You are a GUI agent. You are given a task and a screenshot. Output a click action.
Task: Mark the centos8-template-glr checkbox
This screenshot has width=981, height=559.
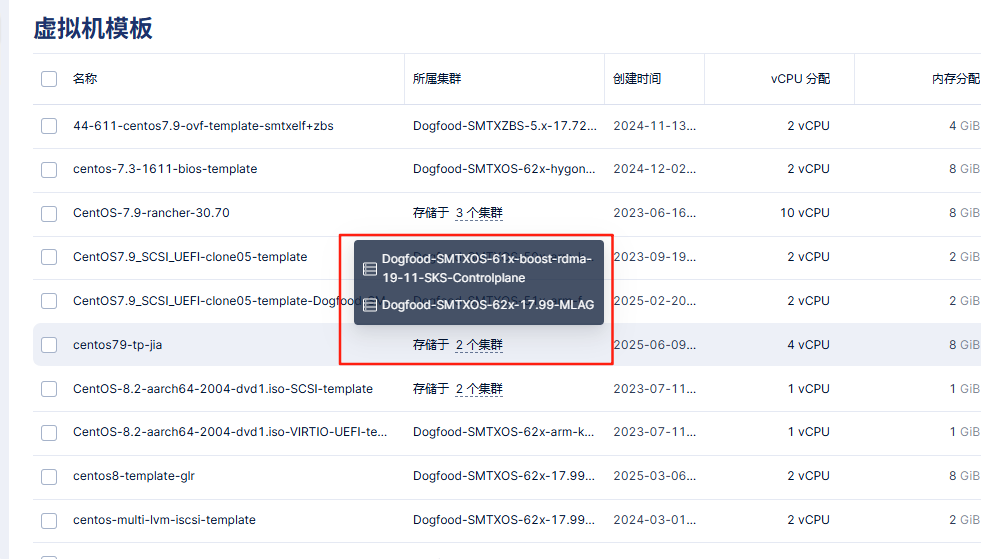pos(49,477)
